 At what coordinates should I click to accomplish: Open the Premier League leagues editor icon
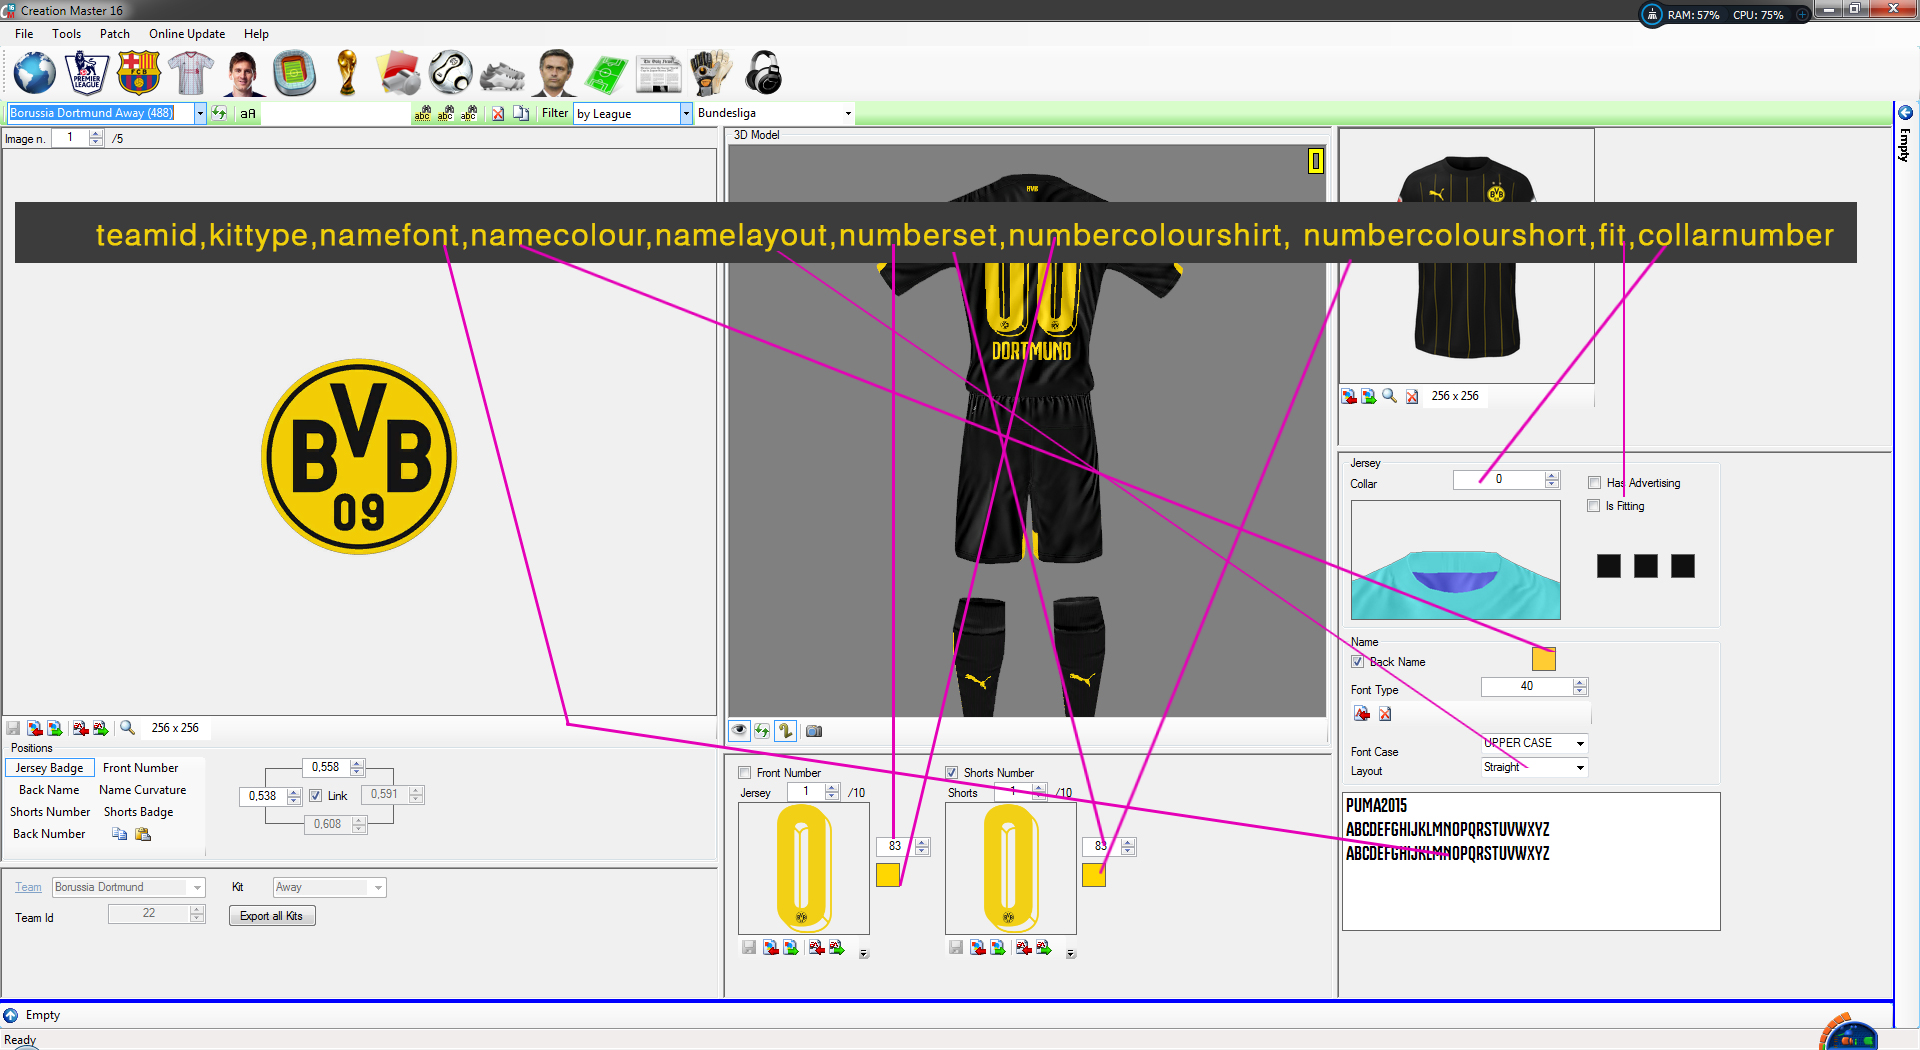(x=87, y=73)
